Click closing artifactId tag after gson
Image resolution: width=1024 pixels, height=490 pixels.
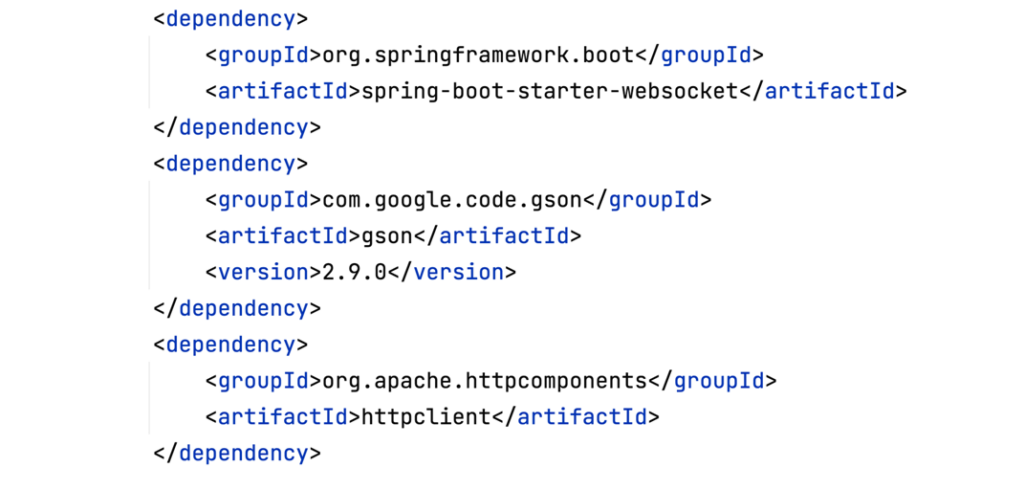(x=497, y=237)
